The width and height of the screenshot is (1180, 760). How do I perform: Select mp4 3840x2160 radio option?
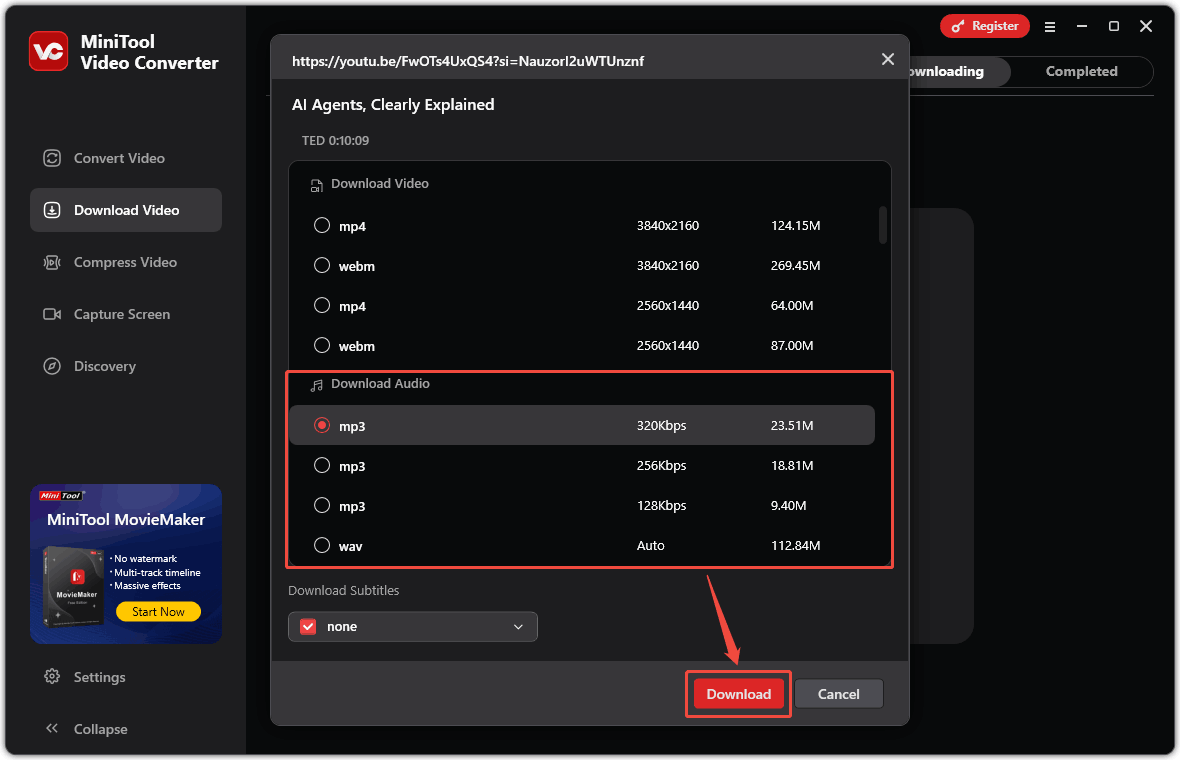[x=322, y=225]
